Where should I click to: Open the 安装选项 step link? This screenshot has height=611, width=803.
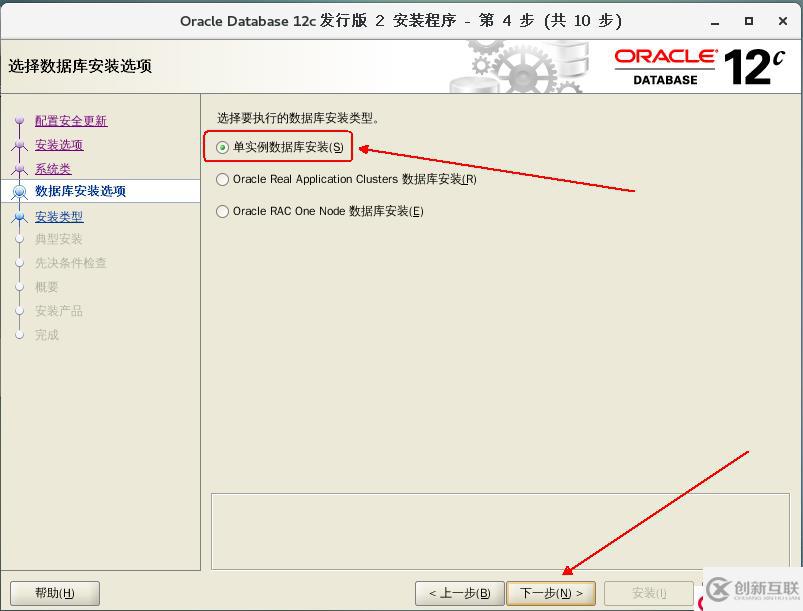tap(59, 145)
